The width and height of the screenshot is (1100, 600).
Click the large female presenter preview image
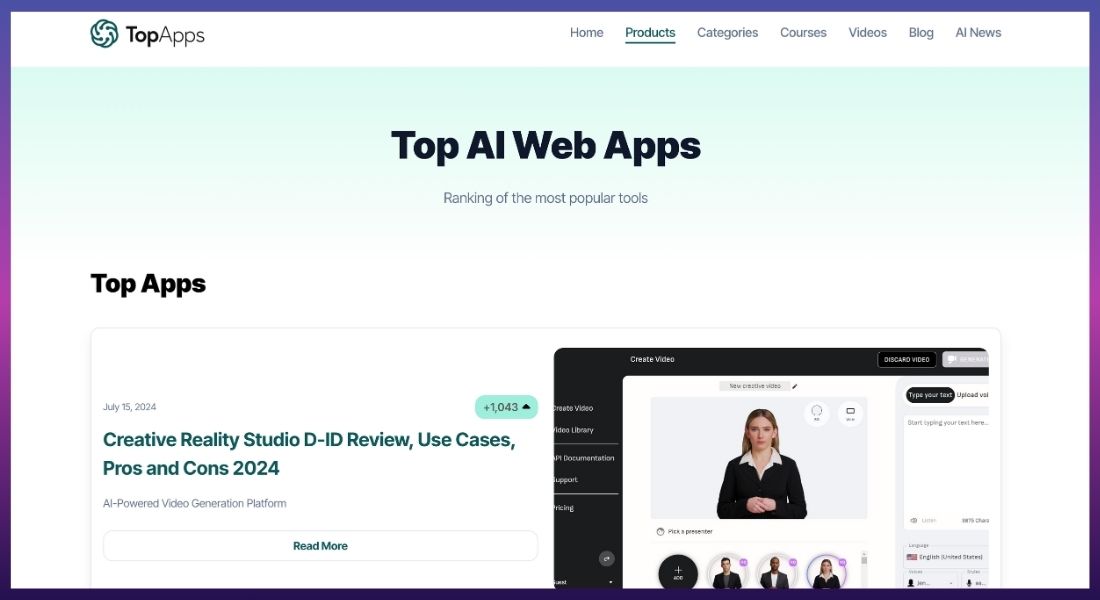pos(759,458)
